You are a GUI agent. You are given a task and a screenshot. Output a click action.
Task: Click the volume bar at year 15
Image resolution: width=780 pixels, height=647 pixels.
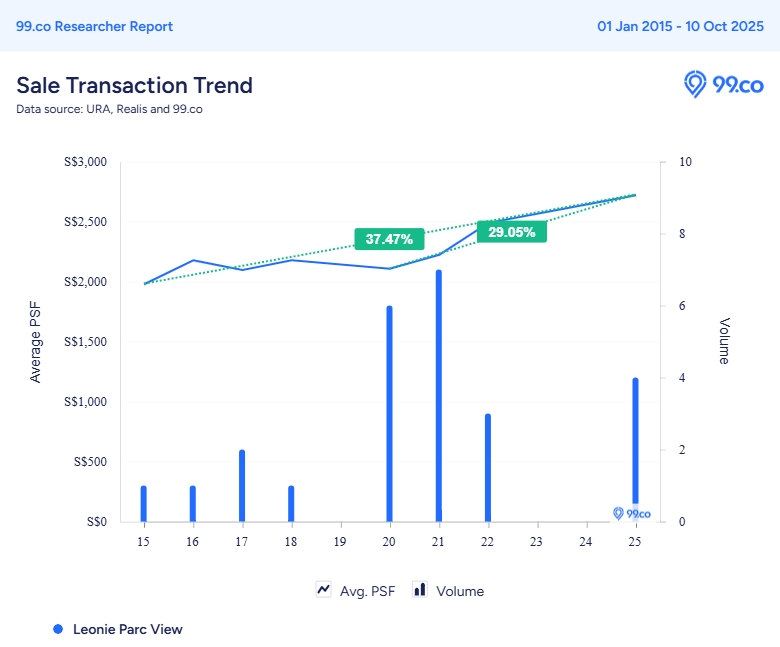tap(144, 504)
